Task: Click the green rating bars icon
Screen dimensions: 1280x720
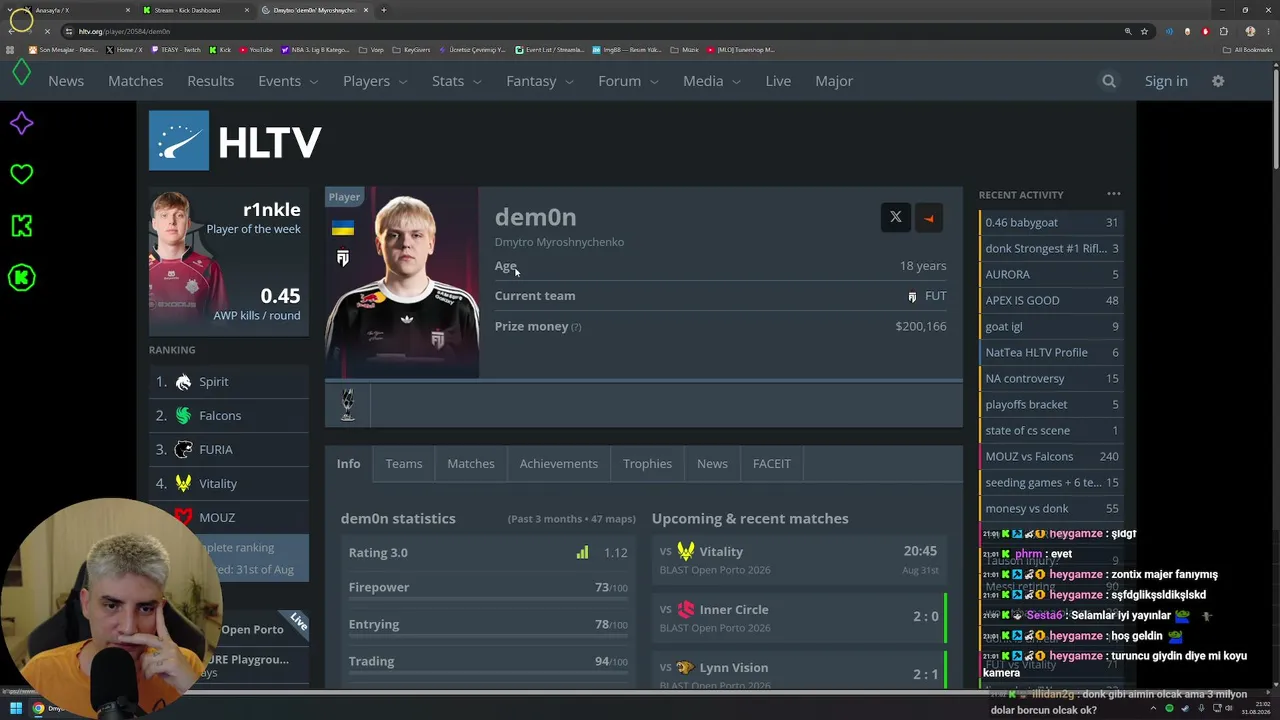Action: pos(582,552)
